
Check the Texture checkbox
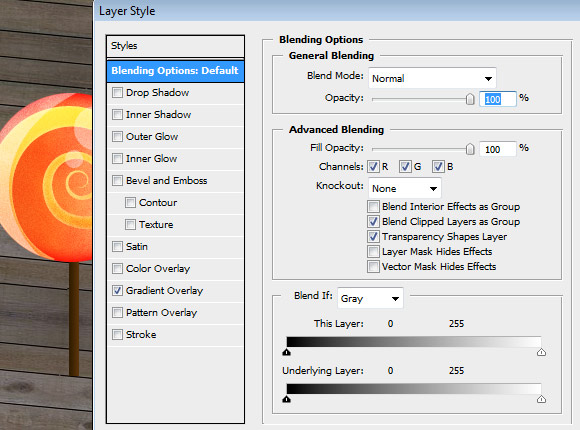coord(130,224)
